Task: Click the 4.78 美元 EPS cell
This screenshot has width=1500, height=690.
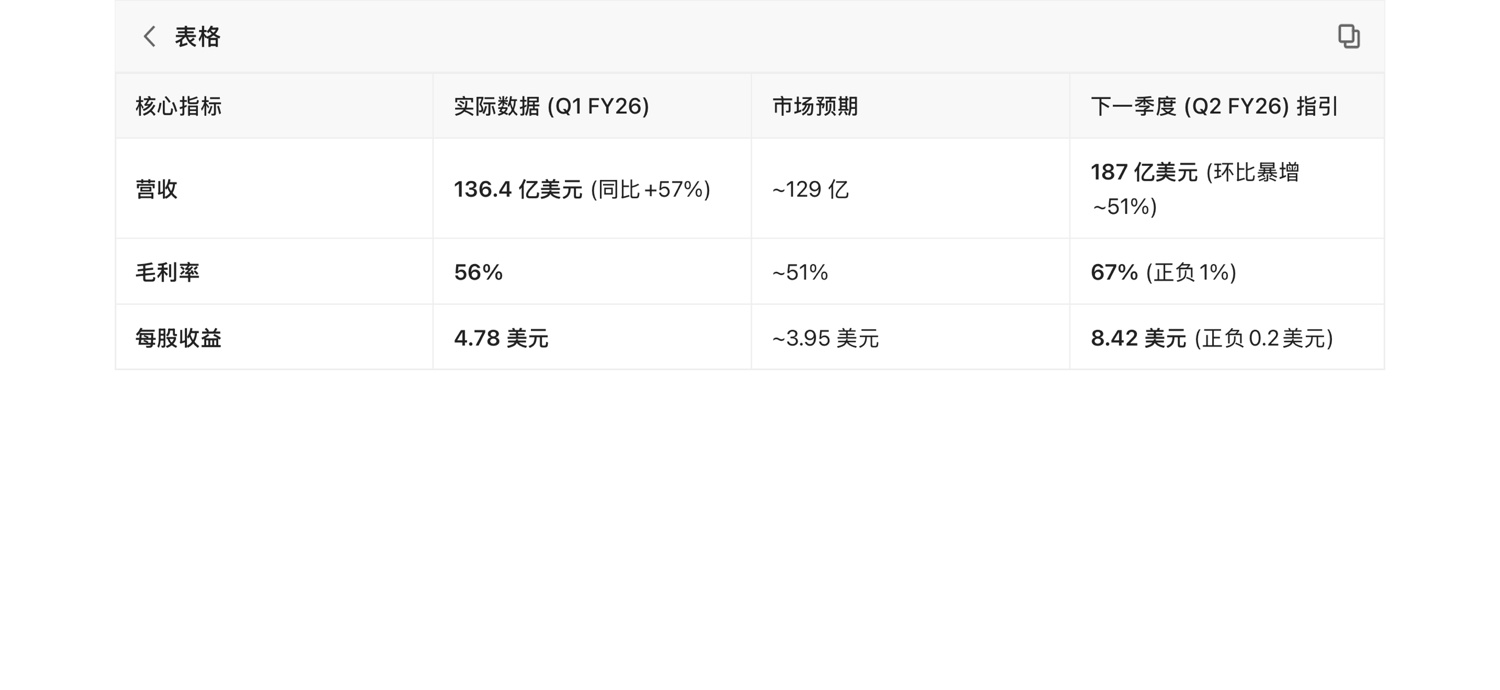Action: pyautogui.click(x=501, y=338)
